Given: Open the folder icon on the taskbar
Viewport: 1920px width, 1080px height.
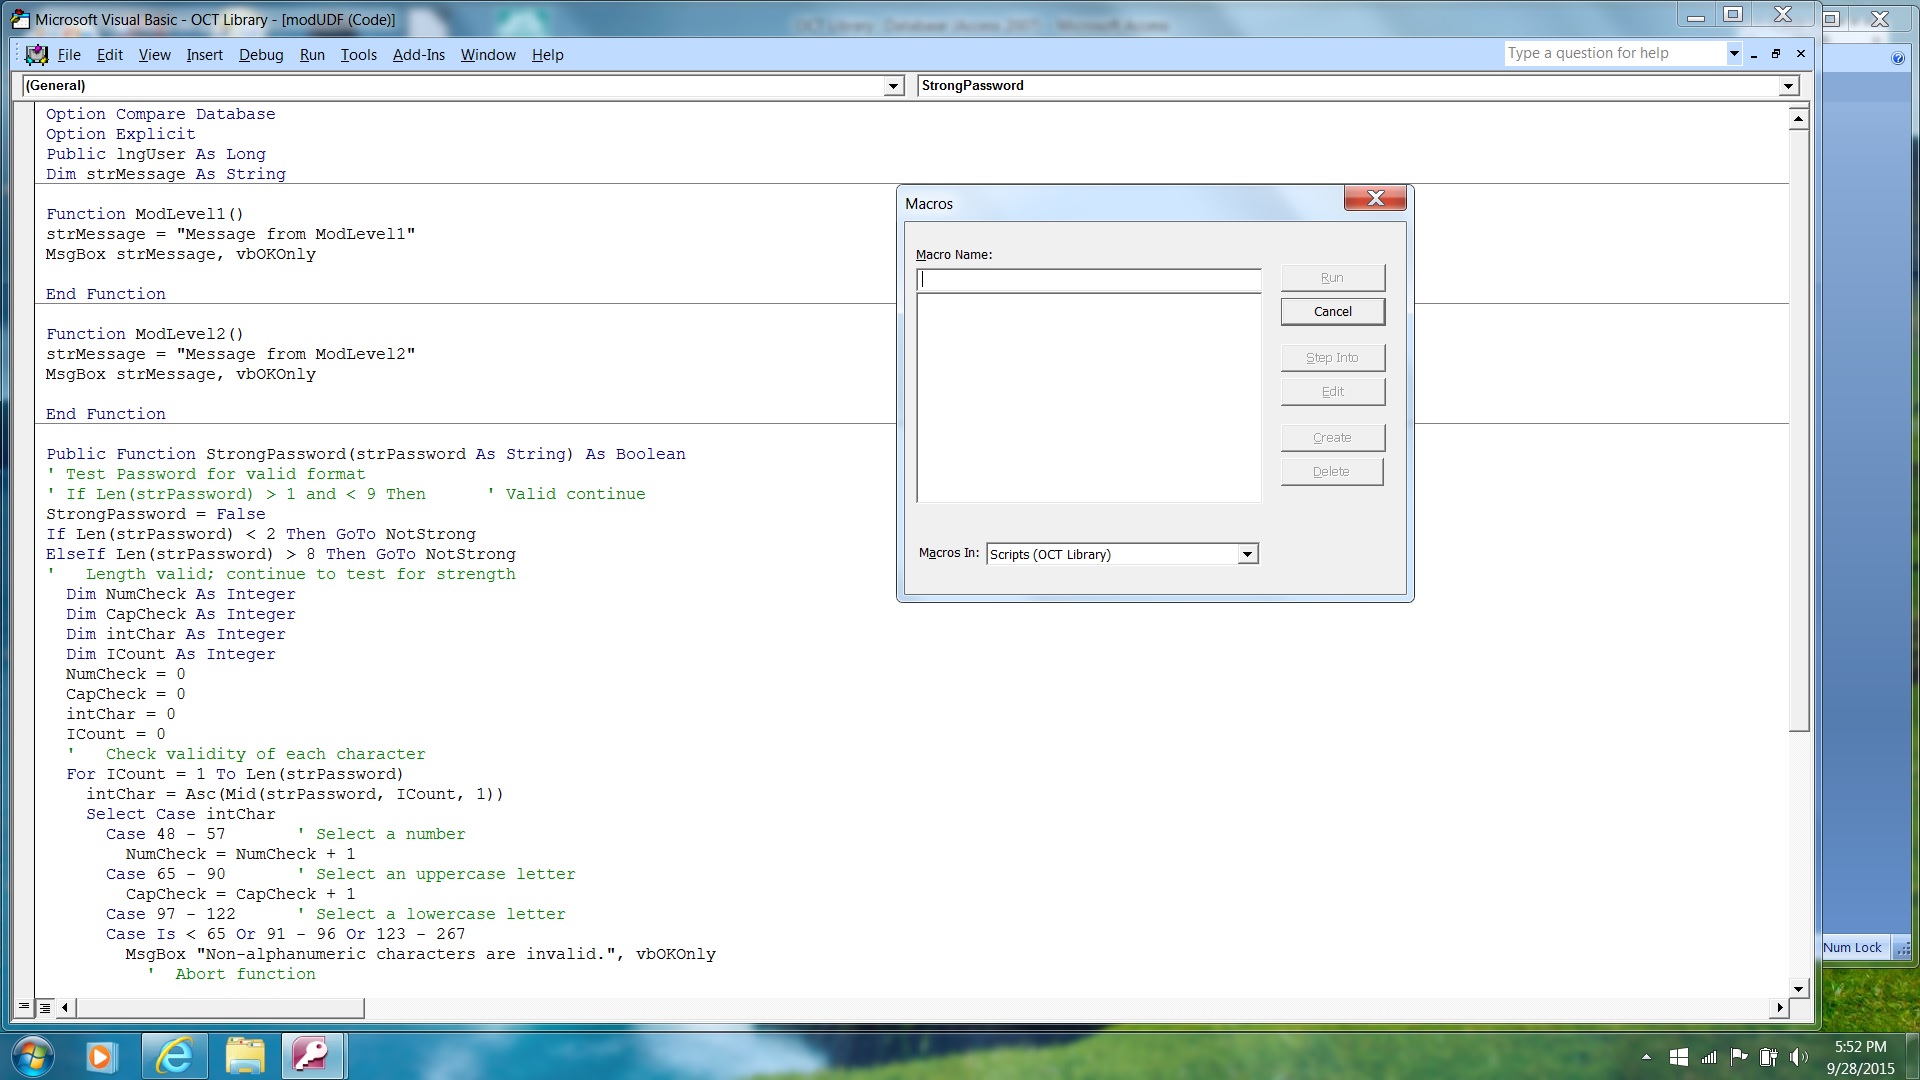Looking at the screenshot, I should point(244,1056).
